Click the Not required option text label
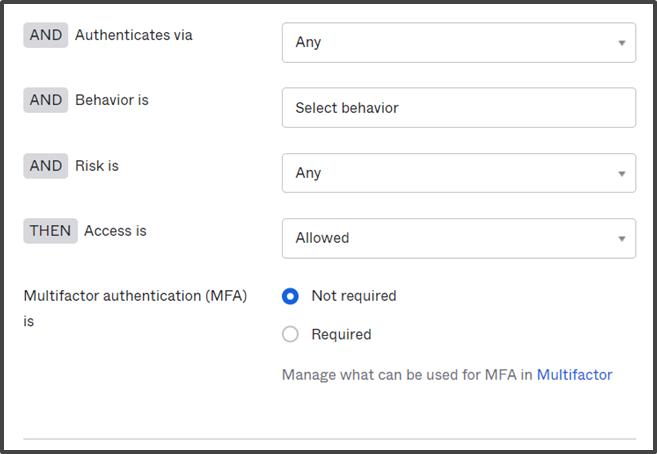 (x=354, y=296)
